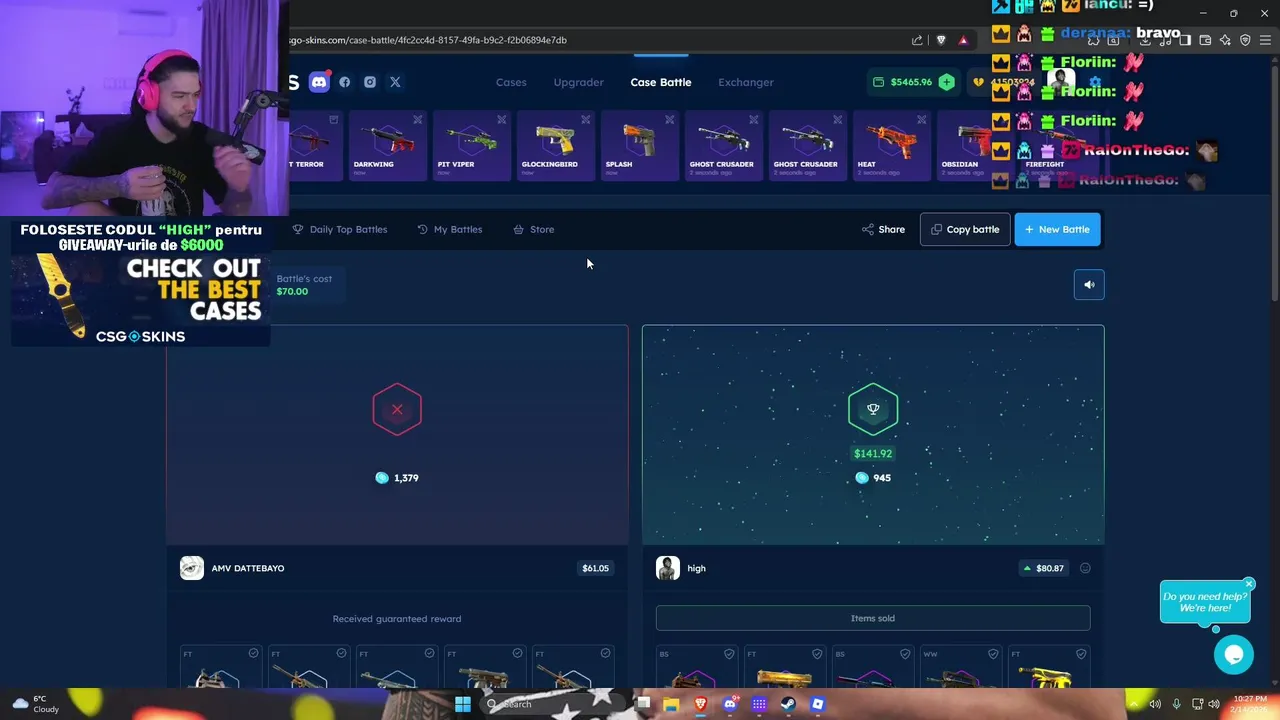This screenshot has height=720, width=1280.
Task: Open the high player profile
Action: [681, 568]
